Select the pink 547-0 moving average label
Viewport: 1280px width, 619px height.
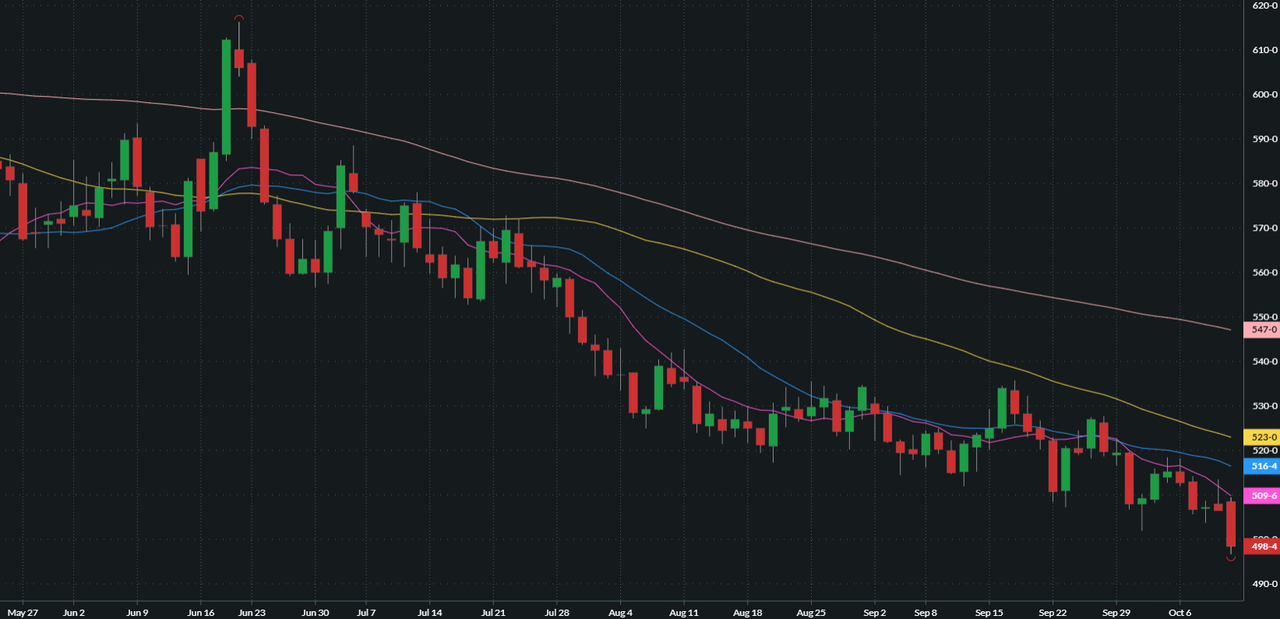click(1259, 329)
